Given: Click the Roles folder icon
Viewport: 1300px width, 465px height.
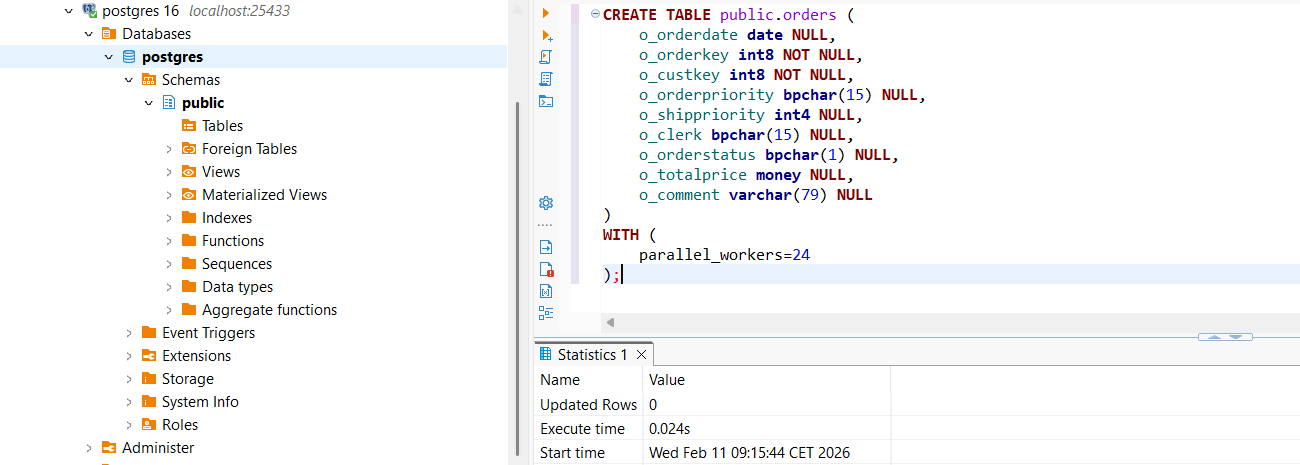Looking at the screenshot, I should click(x=149, y=425).
